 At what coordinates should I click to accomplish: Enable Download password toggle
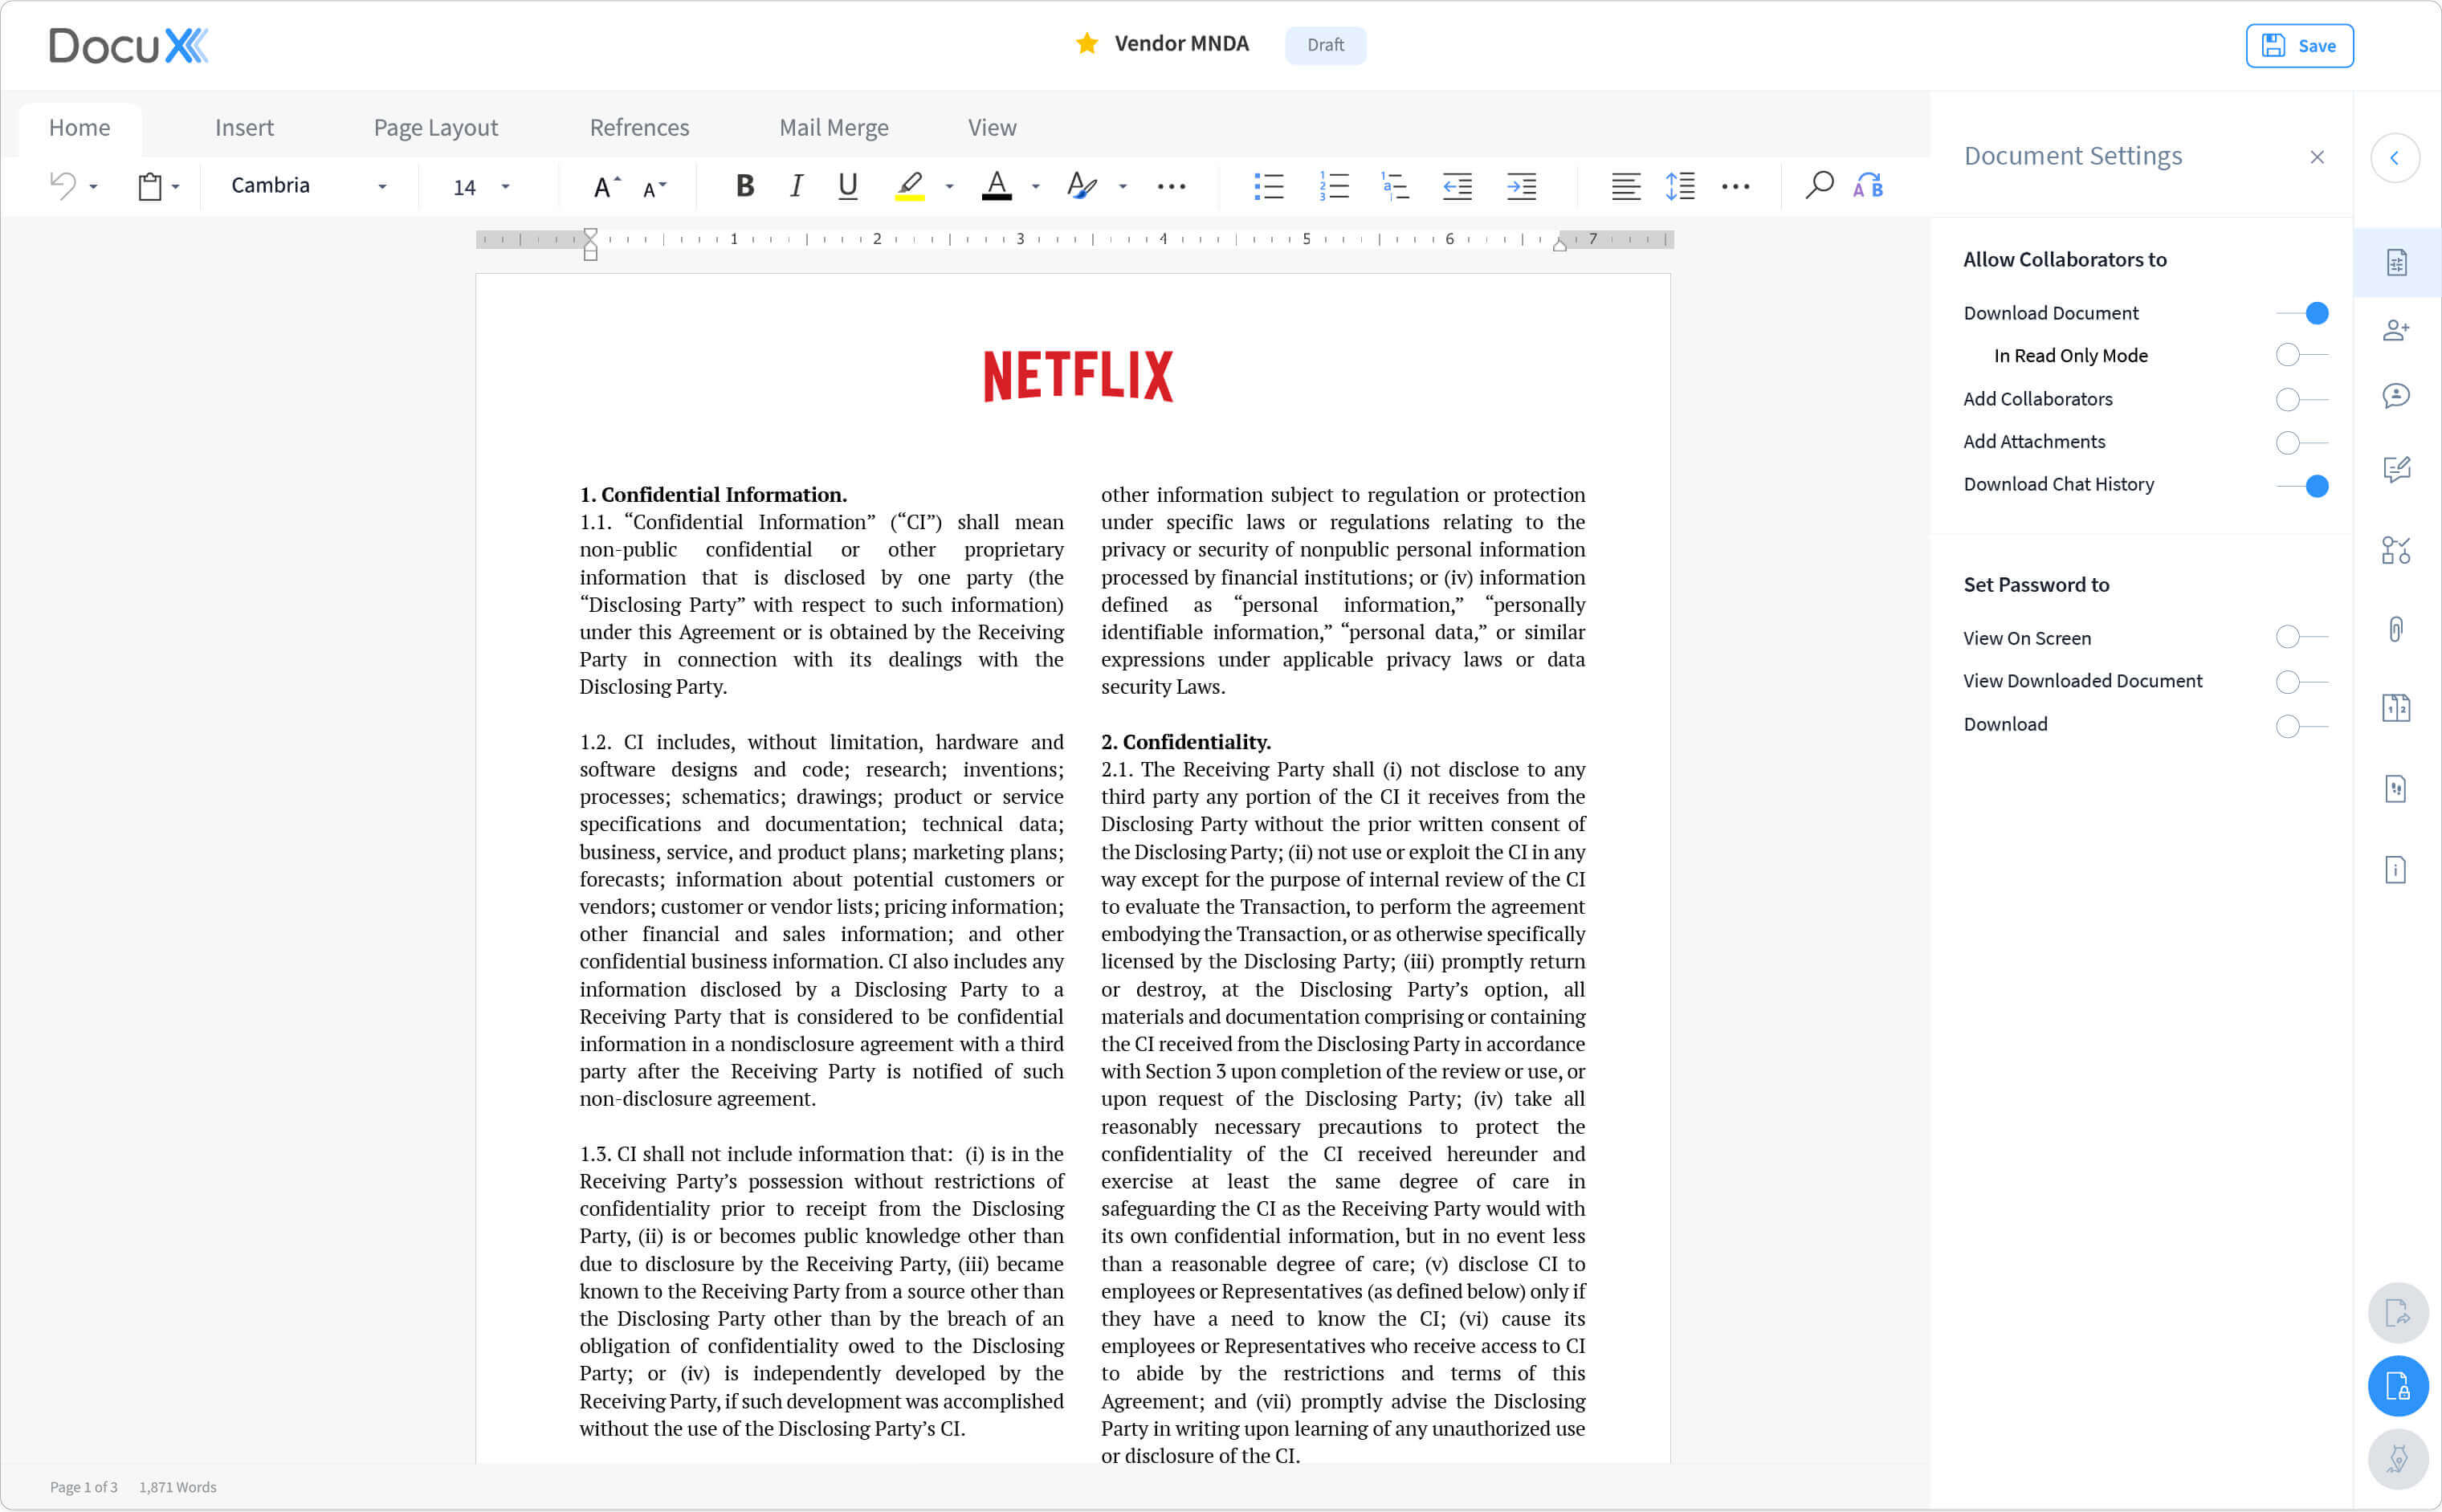click(2302, 726)
